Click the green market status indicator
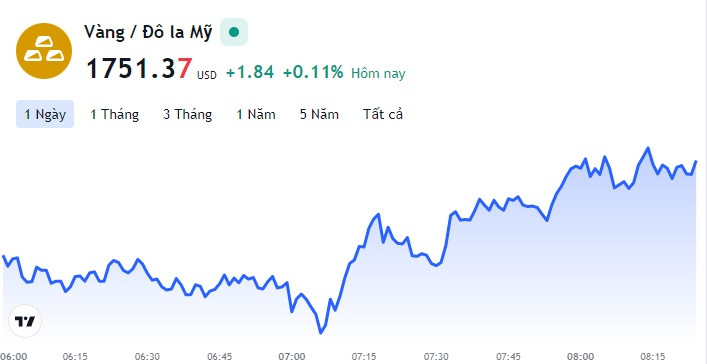The width and height of the screenshot is (707, 364). click(x=234, y=32)
